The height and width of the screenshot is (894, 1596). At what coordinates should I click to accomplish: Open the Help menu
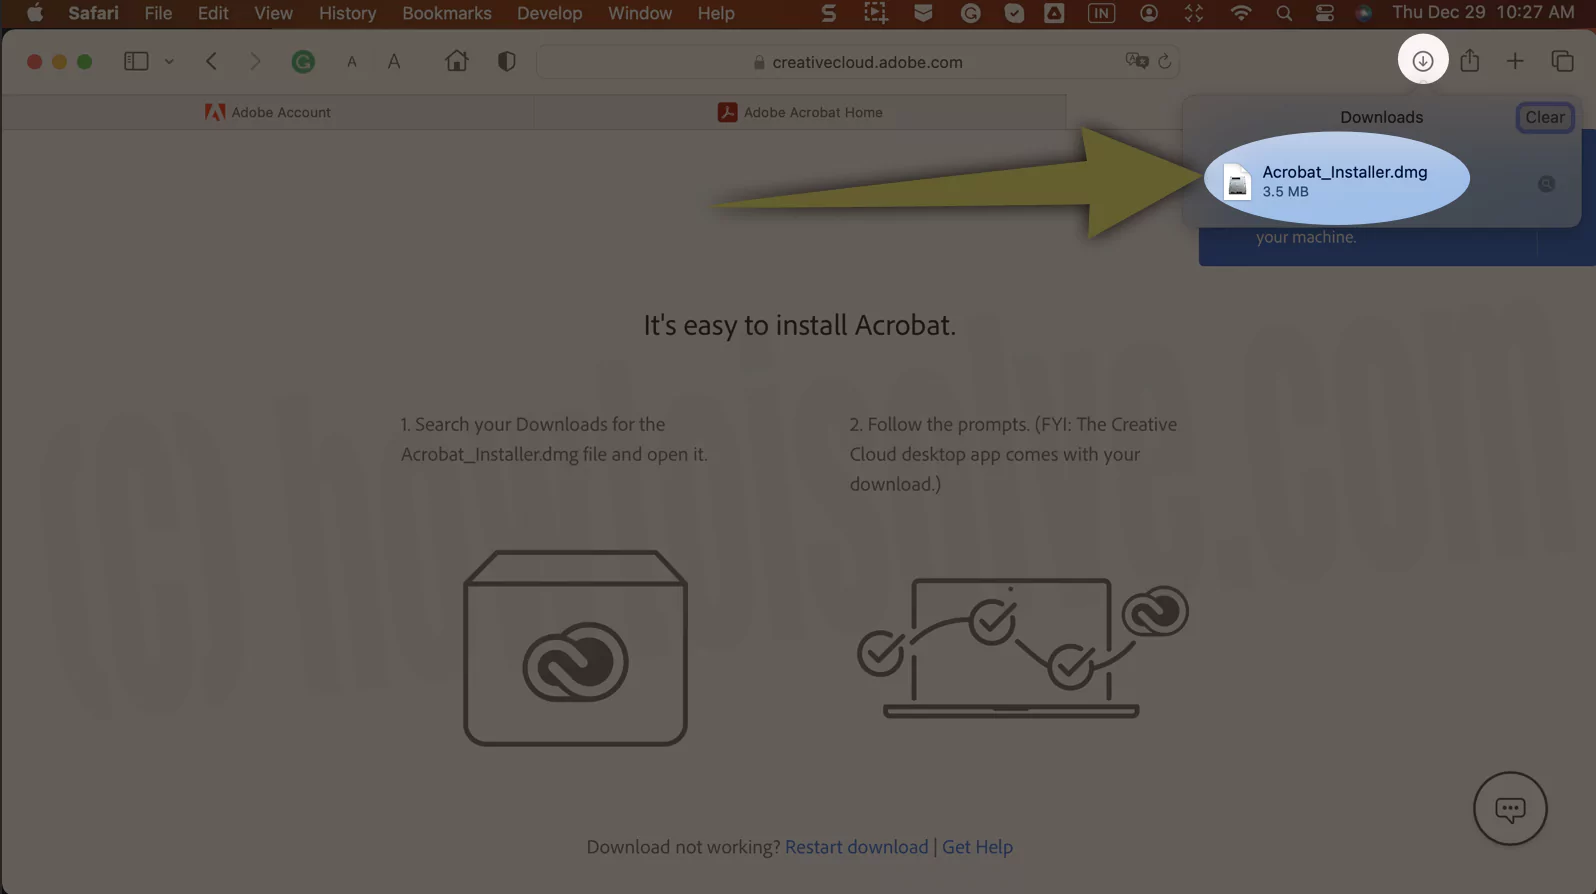[716, 13]
